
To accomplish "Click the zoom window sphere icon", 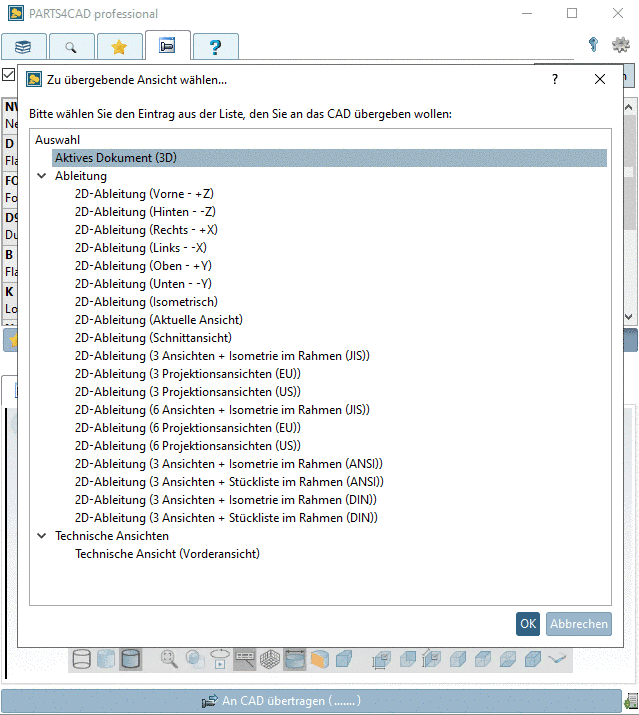I will (x=195, y=659).
